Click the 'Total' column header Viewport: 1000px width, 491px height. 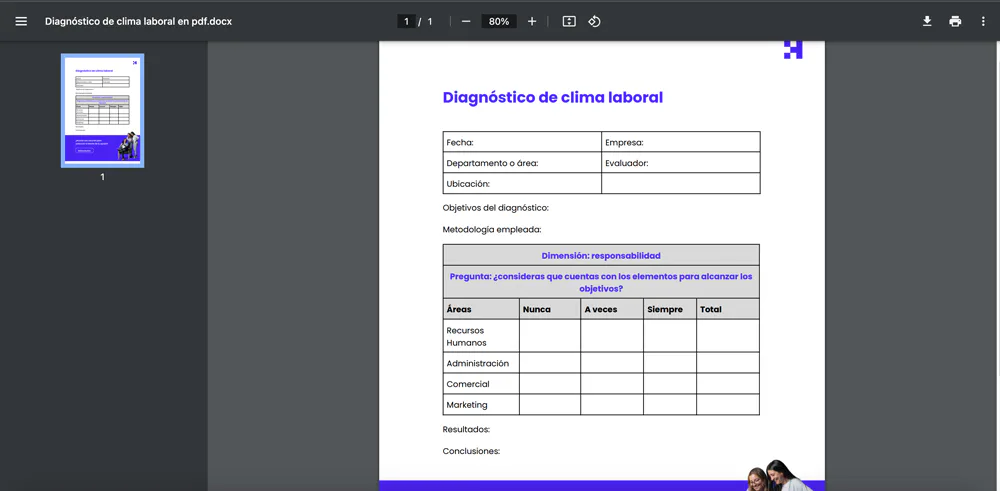[728, 309]
